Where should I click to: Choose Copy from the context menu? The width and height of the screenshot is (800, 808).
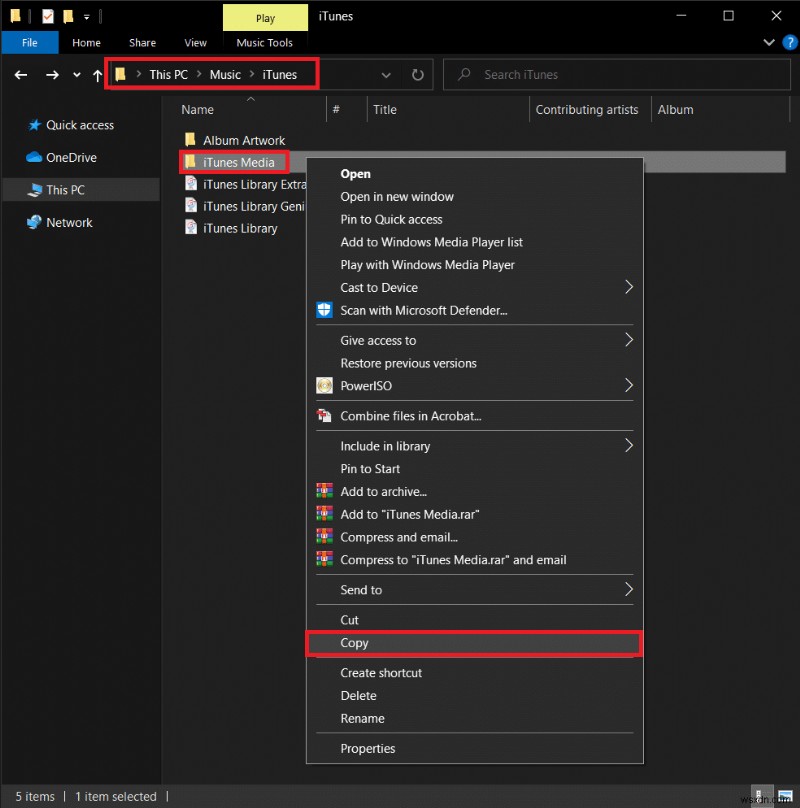355,643
